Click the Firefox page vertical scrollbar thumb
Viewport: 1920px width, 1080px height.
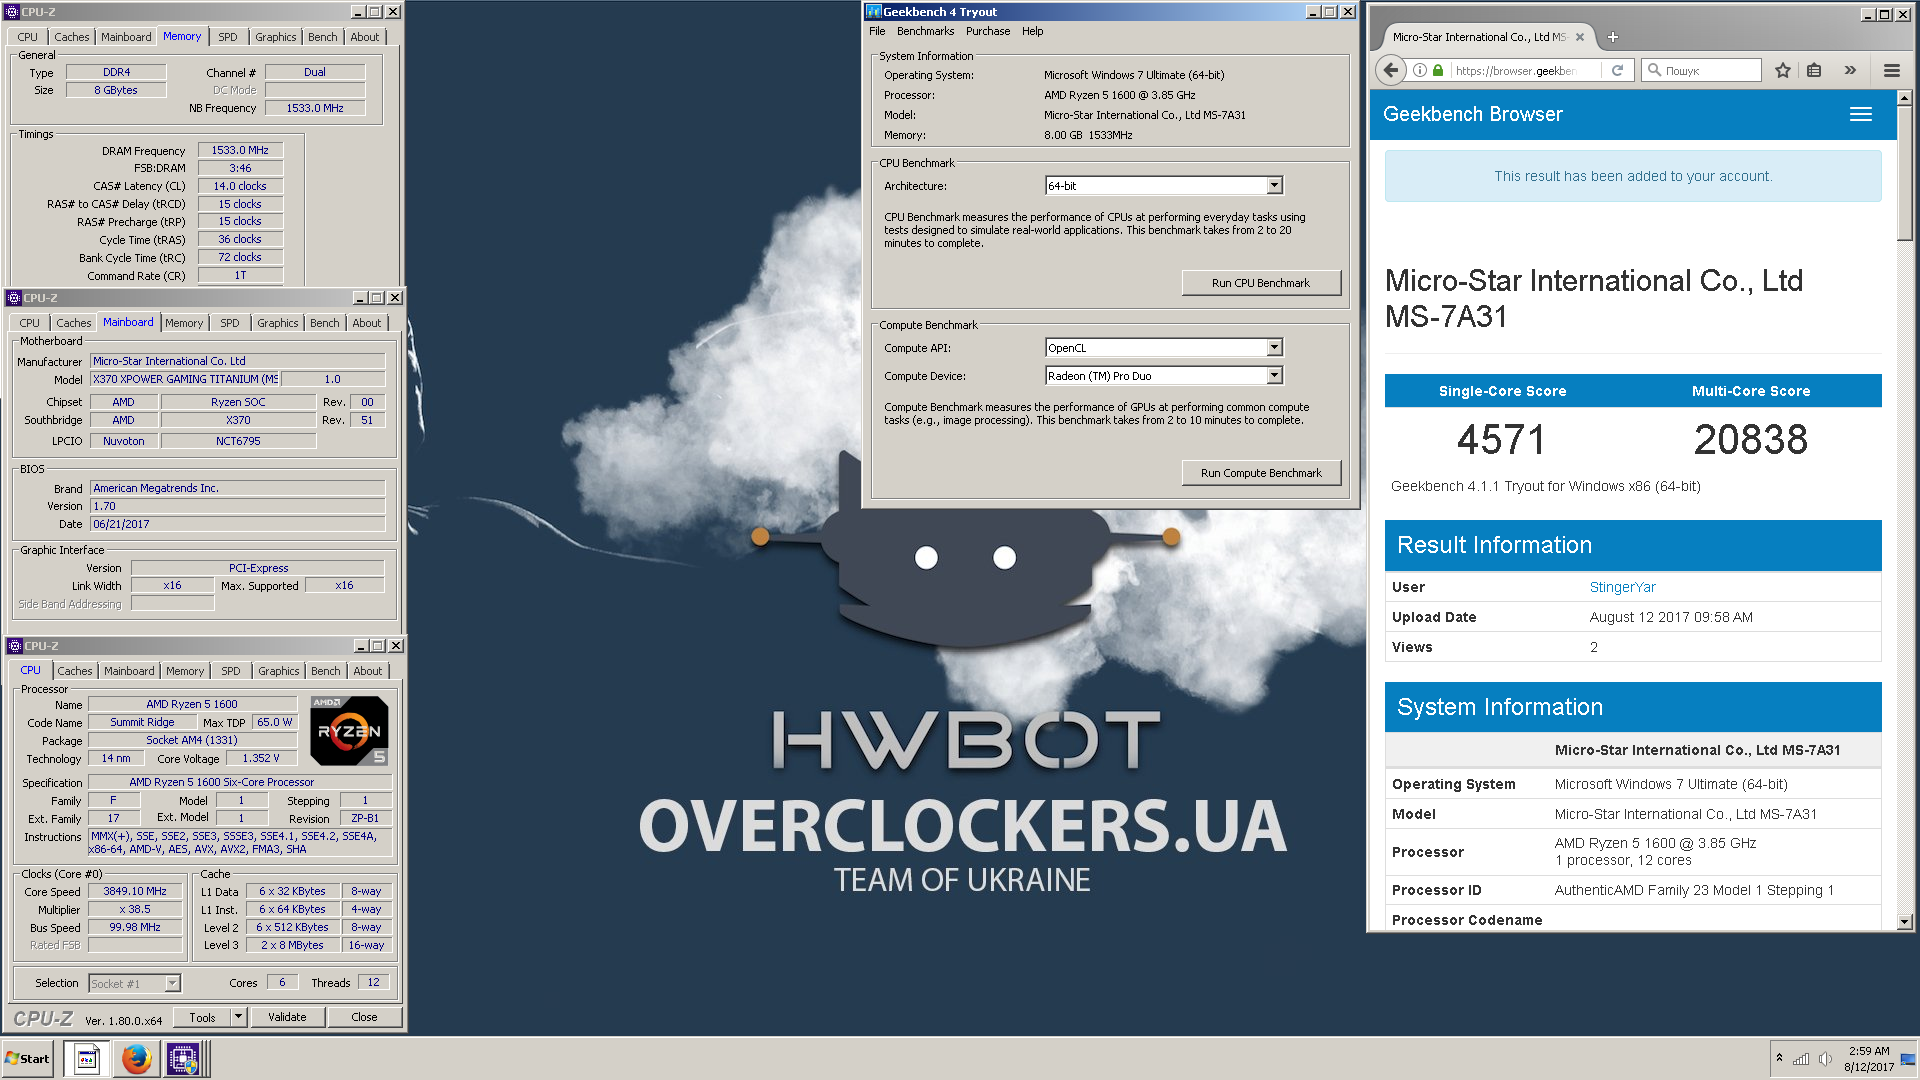[1904, 173]
